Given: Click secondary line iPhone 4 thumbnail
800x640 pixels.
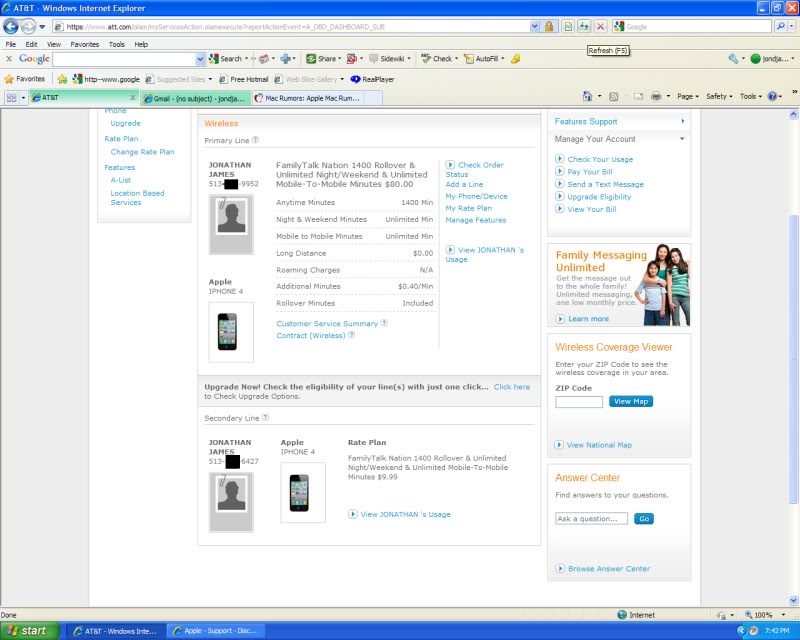Looking at the screenshot, I should click(303, 493).
